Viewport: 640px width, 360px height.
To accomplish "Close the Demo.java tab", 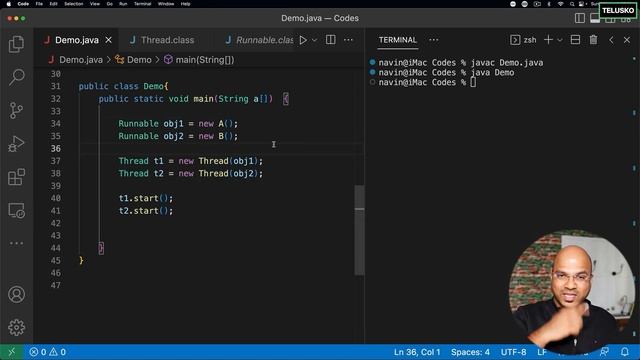I will 109,40.
